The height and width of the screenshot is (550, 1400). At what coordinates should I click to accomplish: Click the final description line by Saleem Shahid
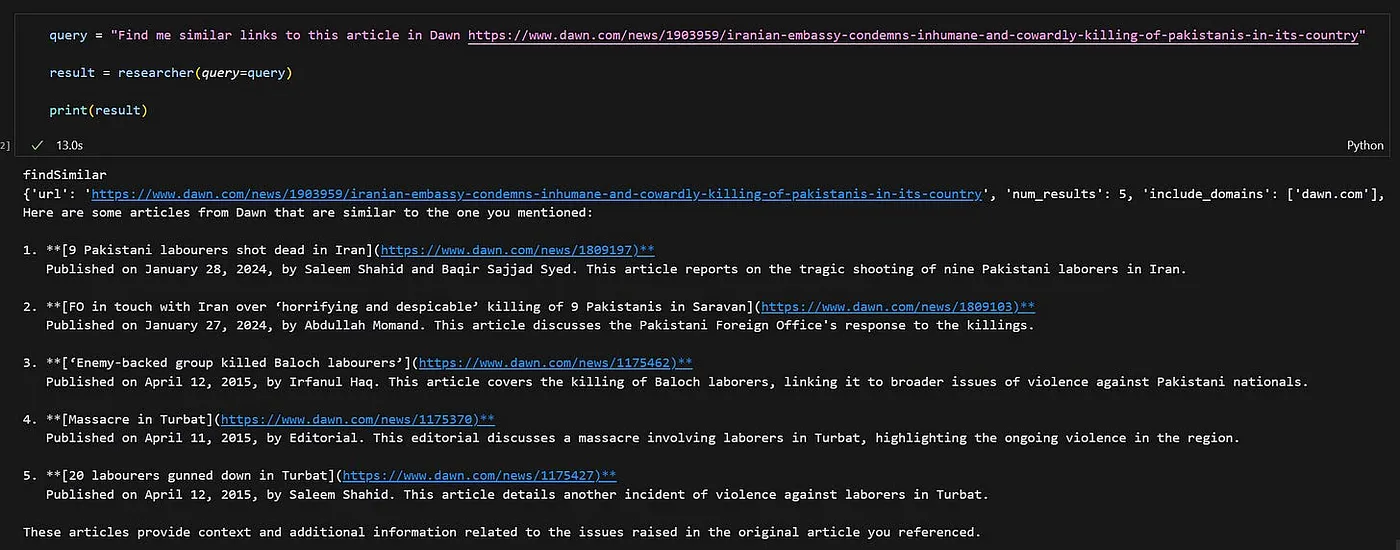tap(517, 495)
